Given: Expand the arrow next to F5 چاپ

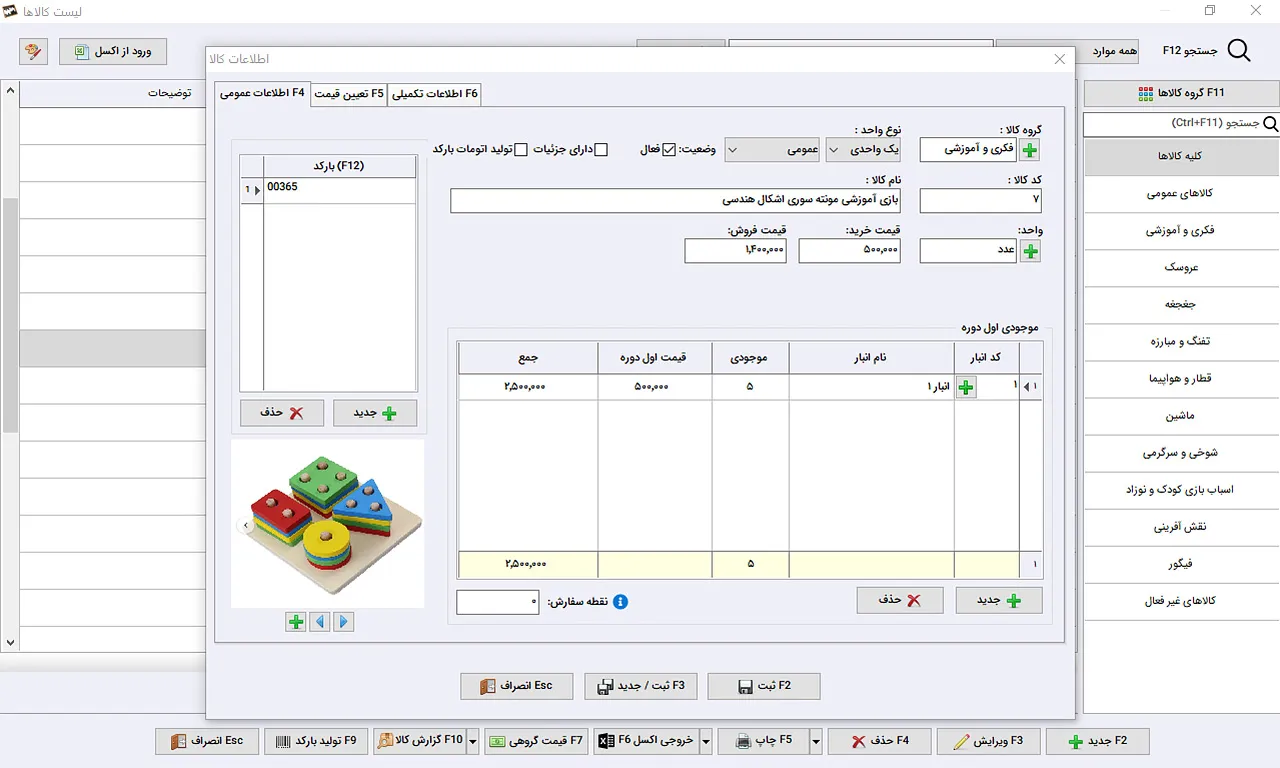Looking at the screenshot, I should 816,741.
